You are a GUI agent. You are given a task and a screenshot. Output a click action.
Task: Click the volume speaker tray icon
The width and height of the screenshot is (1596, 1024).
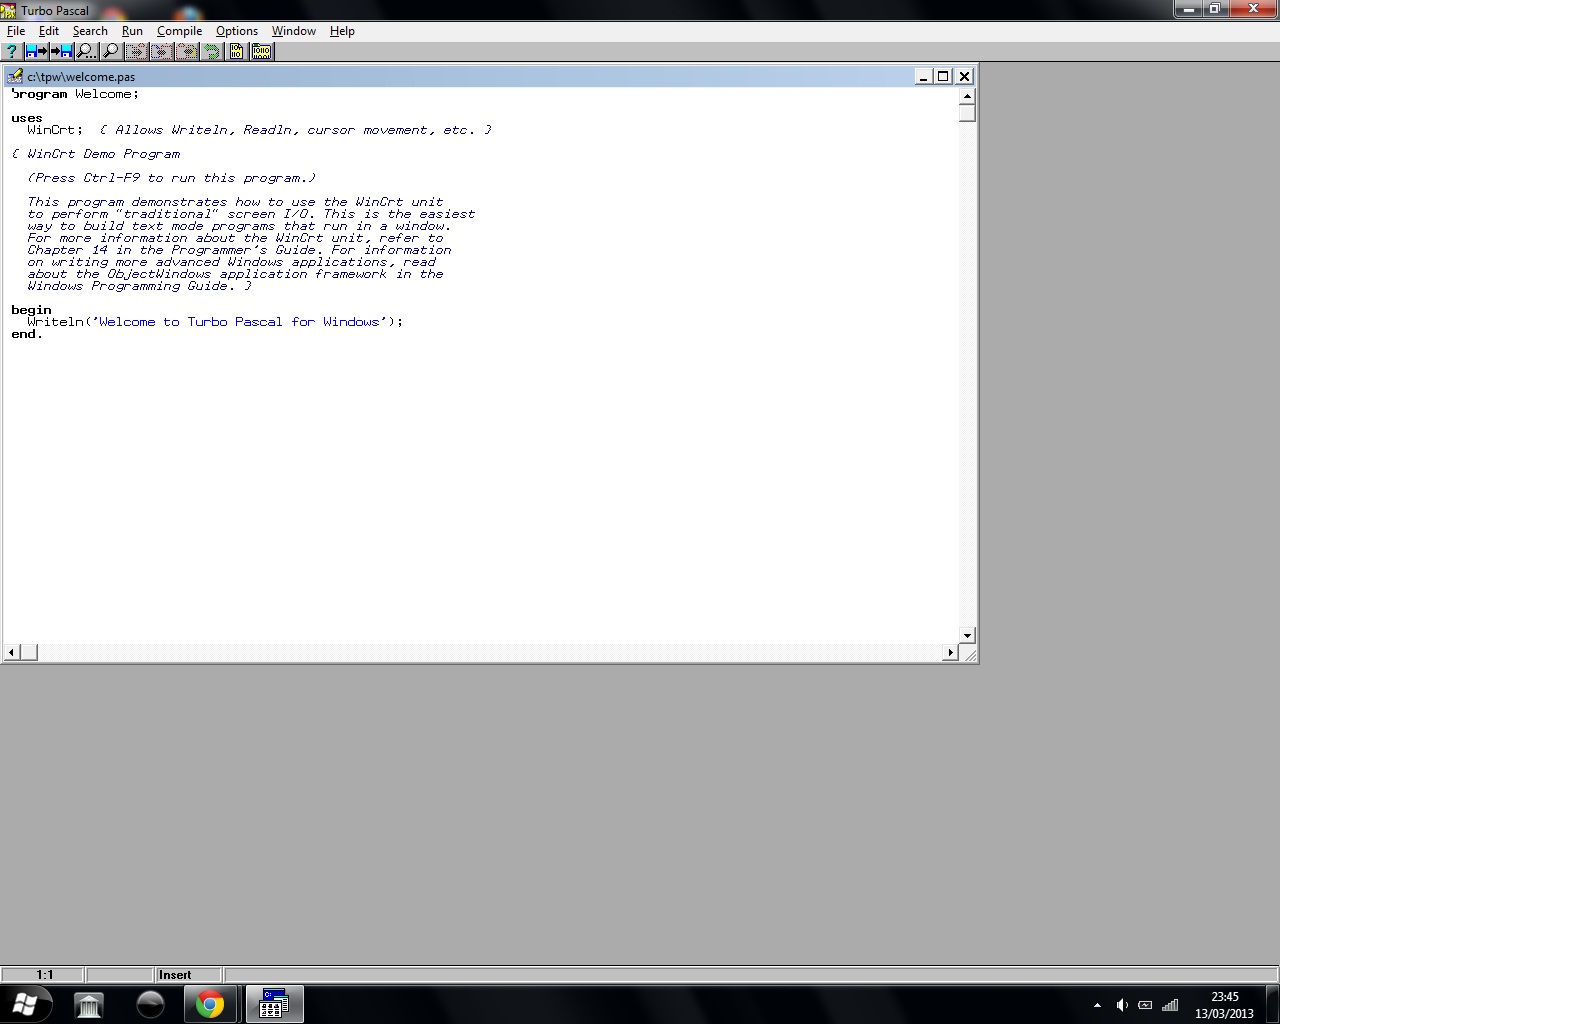pos(1122,1005)
